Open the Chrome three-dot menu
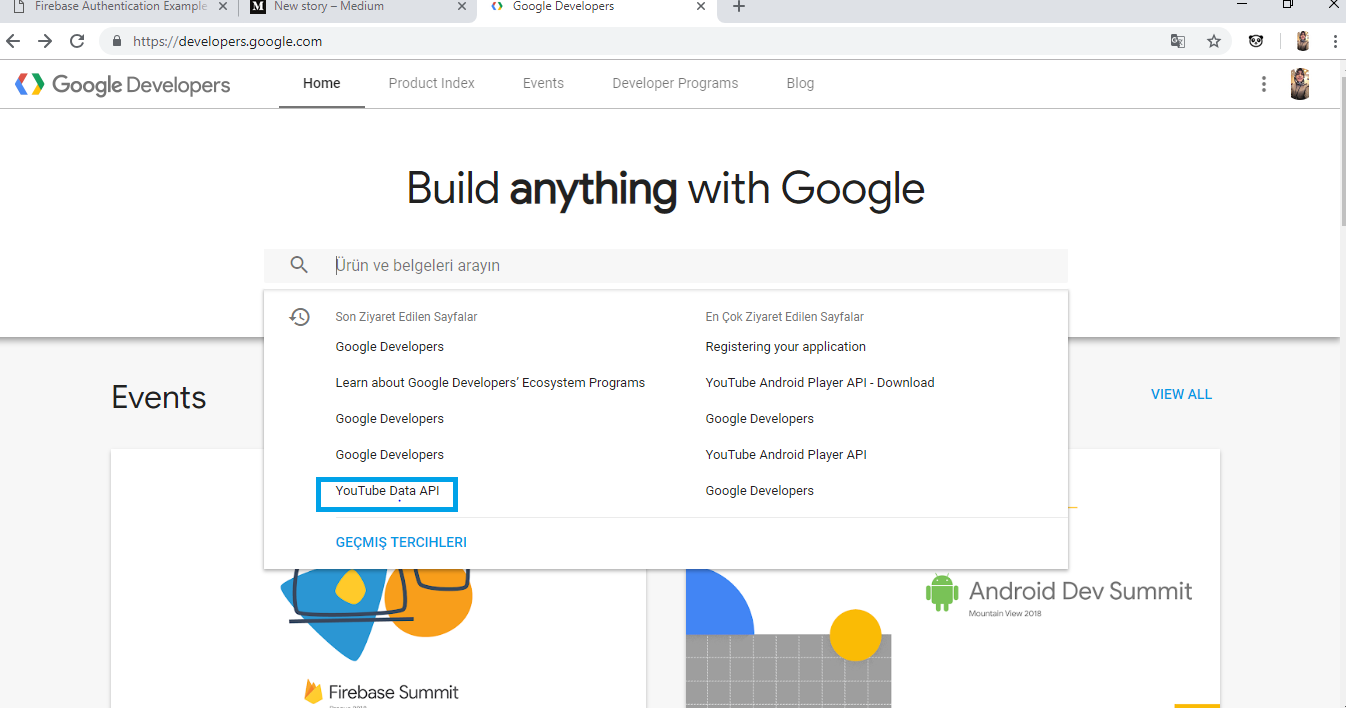1346x708 pixels. point(1335,41)
